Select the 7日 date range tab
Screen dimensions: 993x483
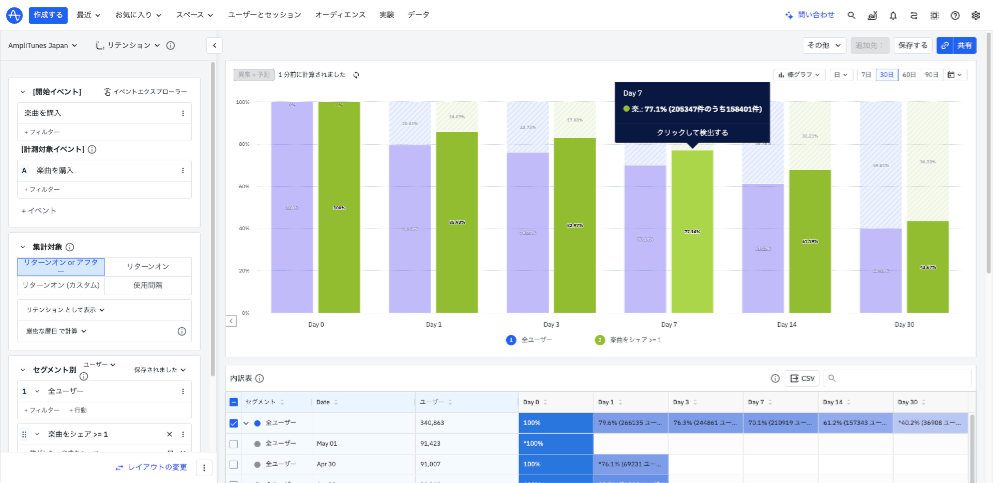pyautogui.click(x=865, y=74)
